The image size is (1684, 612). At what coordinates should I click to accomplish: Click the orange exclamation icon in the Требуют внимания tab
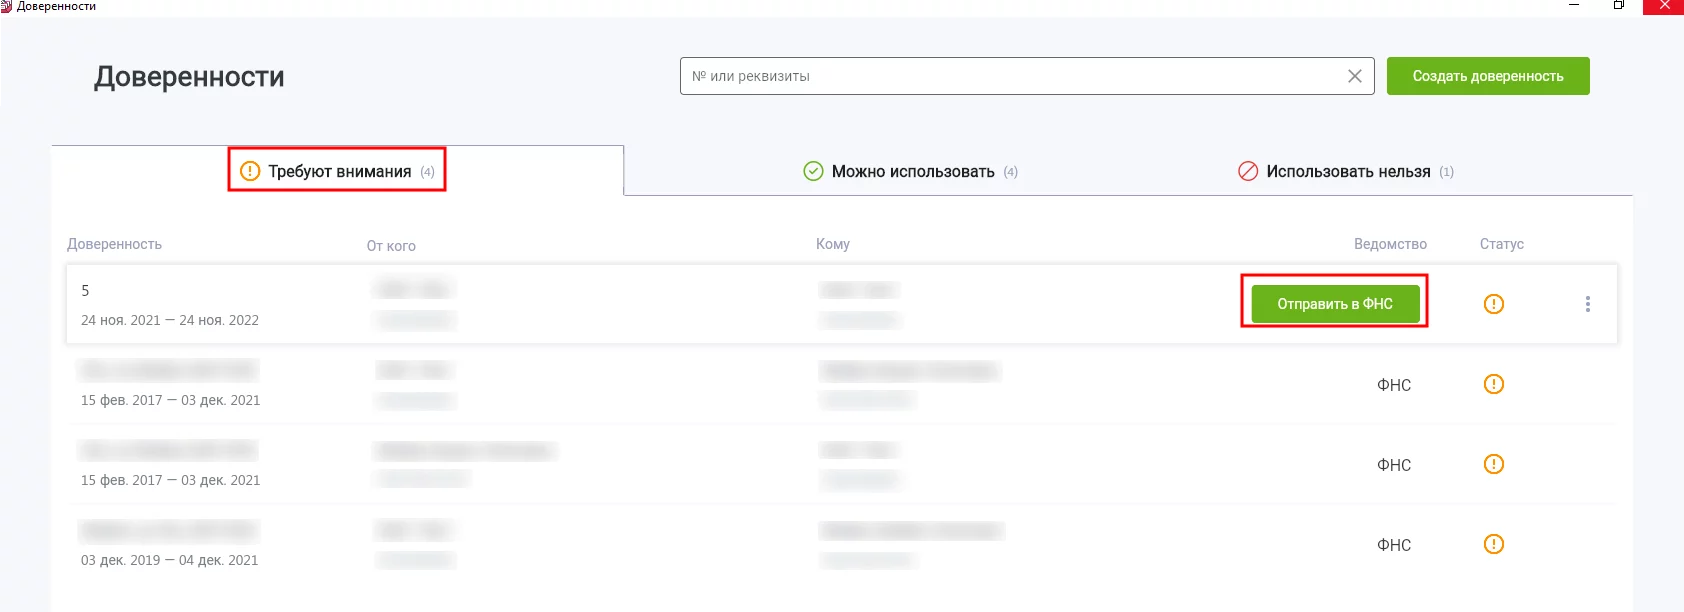click(x=250, y=171)
